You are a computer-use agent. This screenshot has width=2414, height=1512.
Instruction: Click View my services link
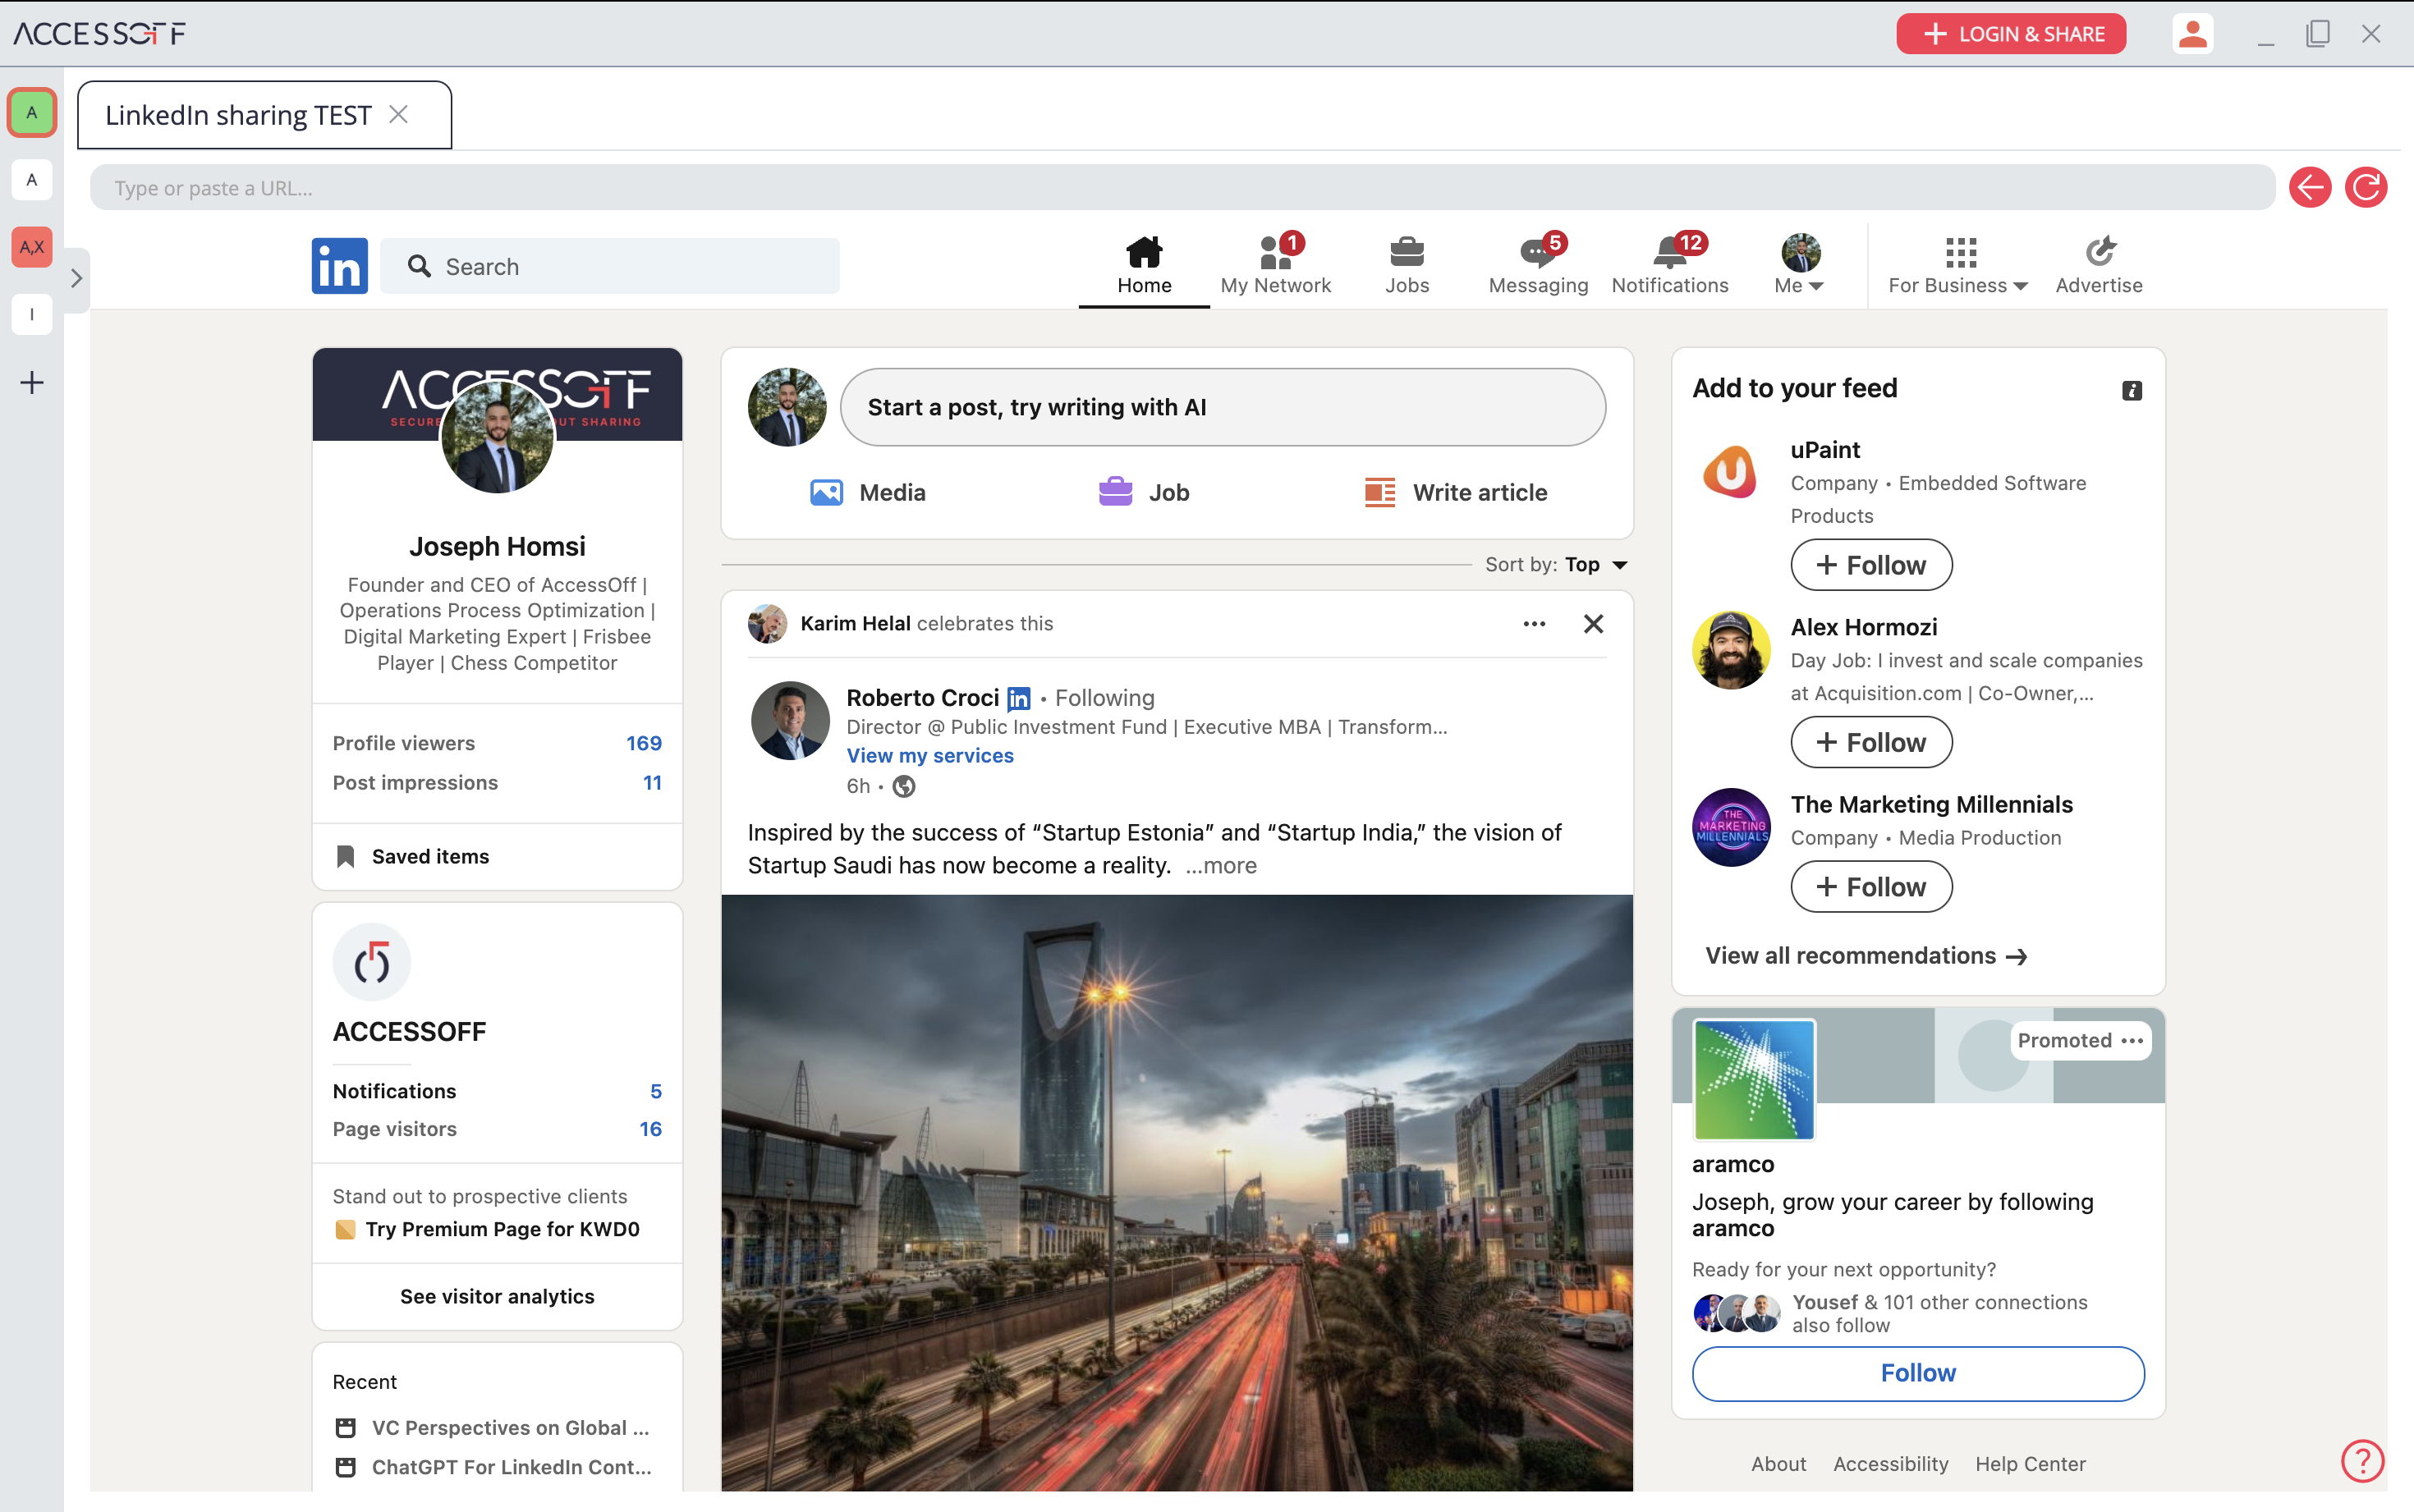tap(930, 756)
